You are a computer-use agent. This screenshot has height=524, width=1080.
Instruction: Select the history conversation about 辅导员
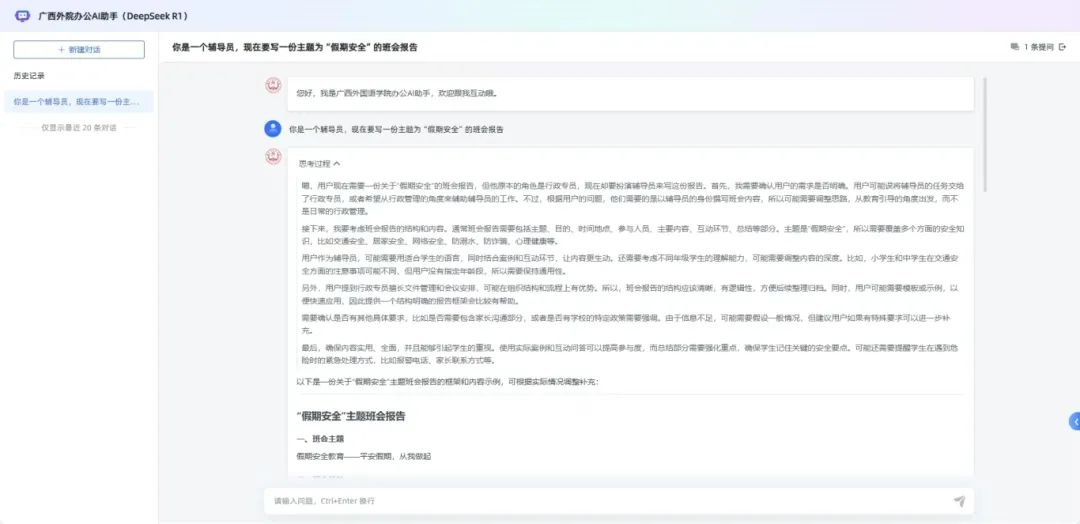(x=78, y=102)
